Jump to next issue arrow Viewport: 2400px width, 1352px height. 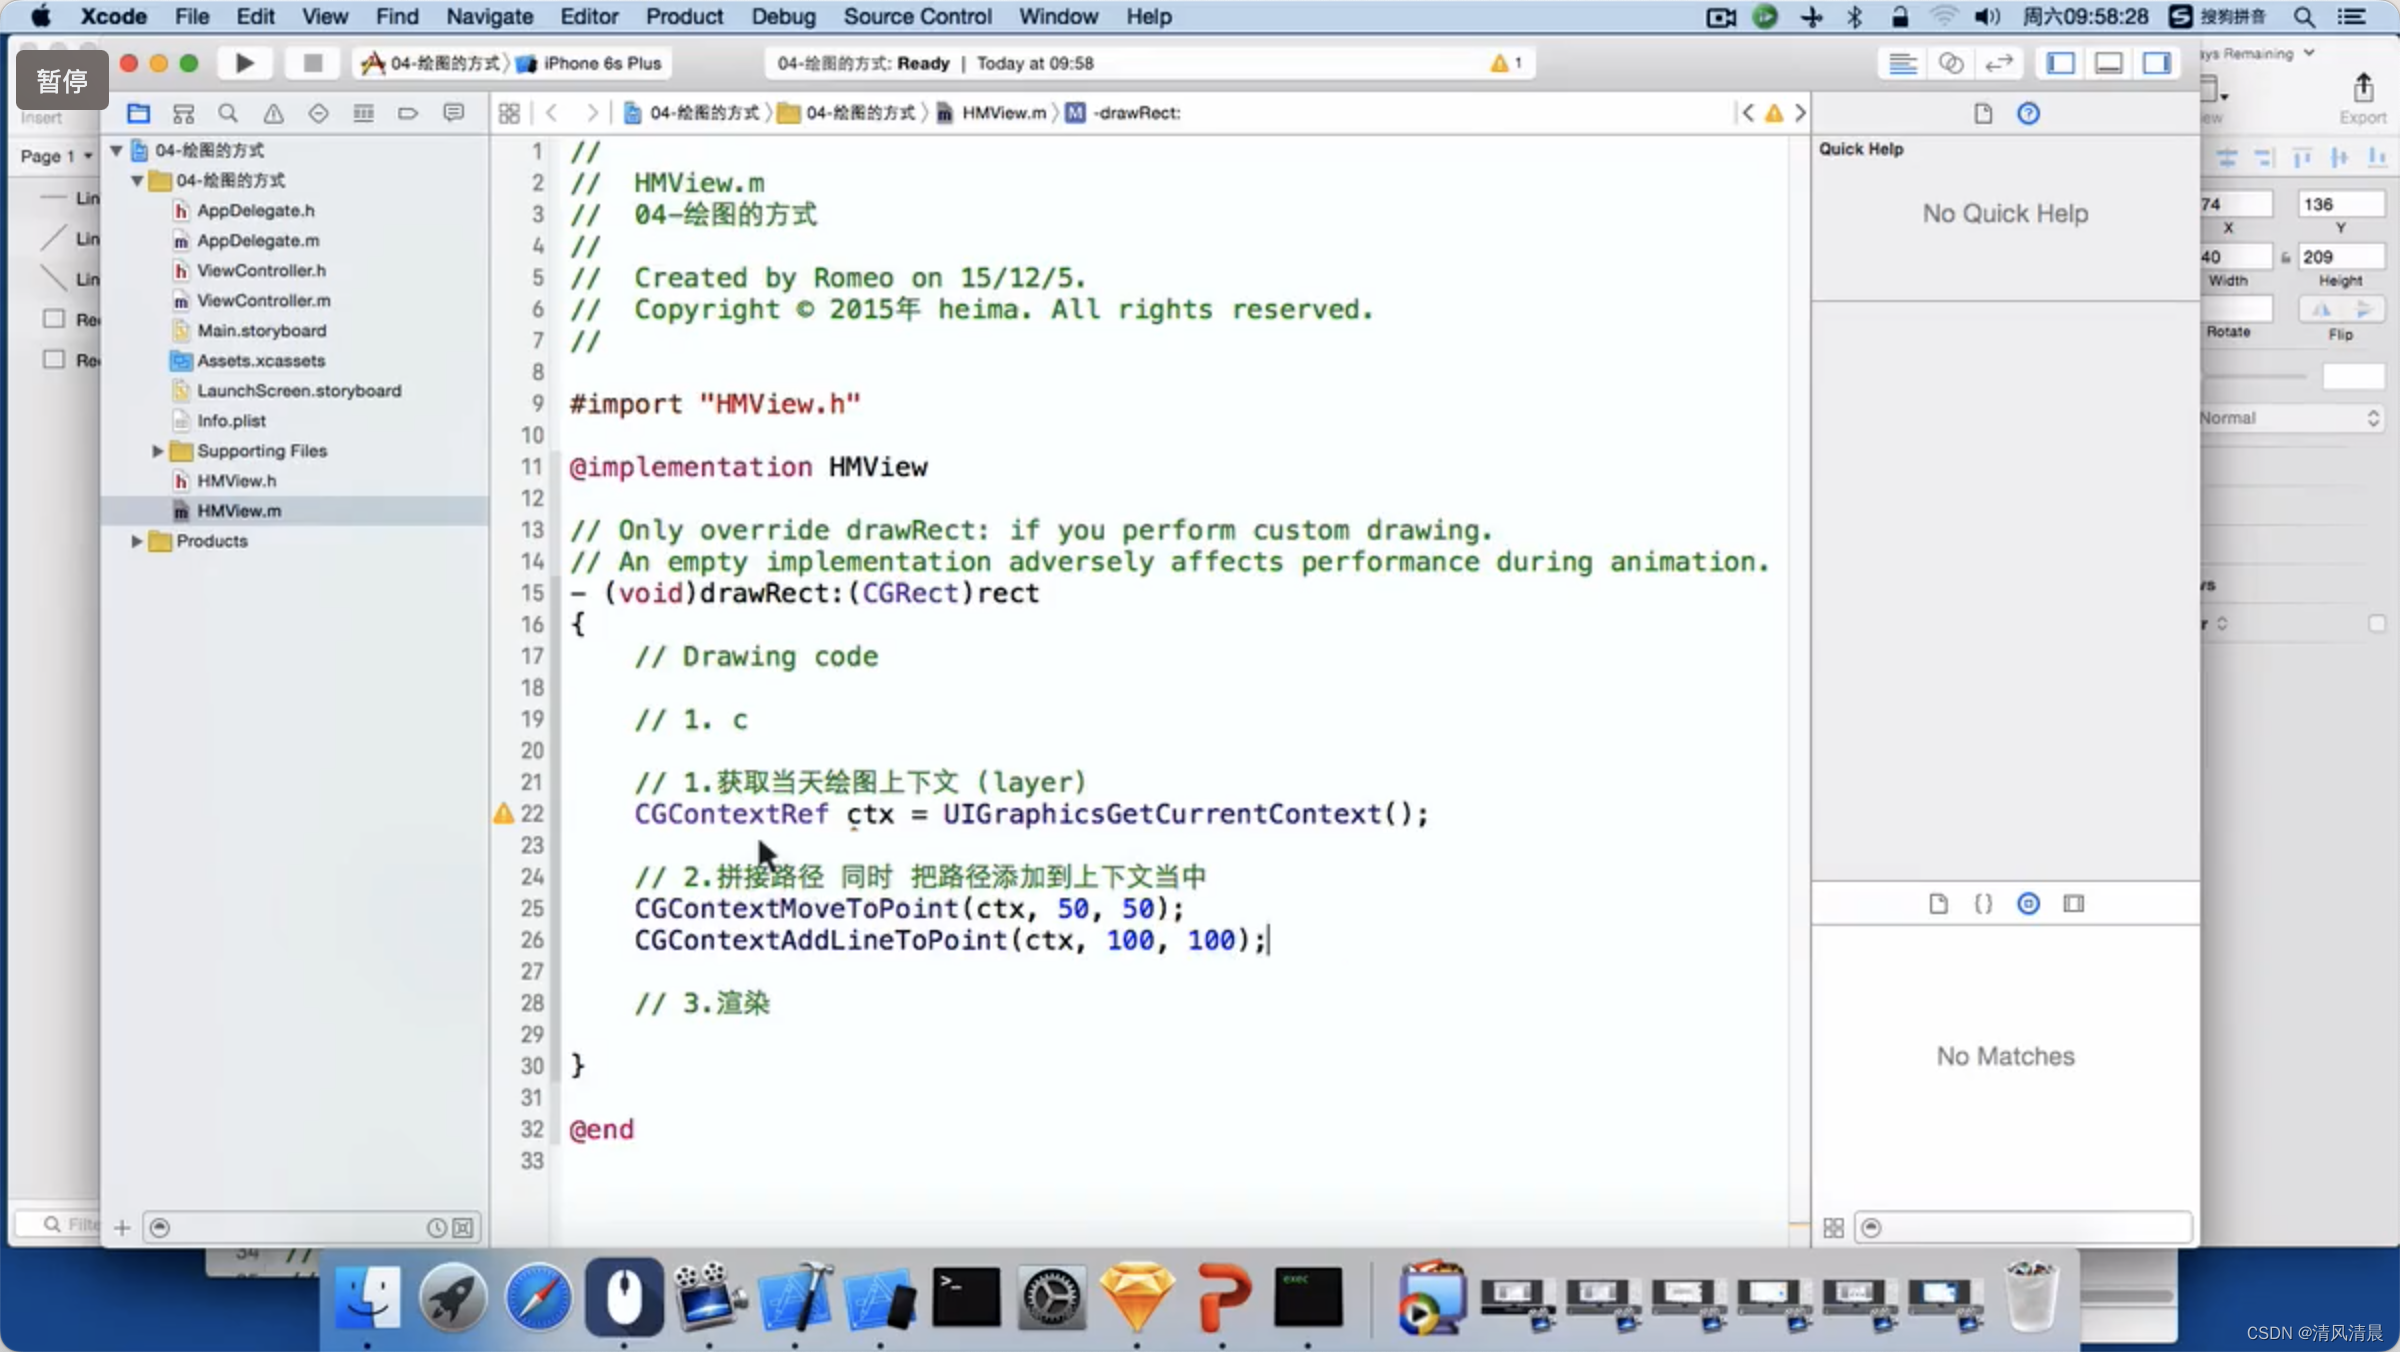1800,113
